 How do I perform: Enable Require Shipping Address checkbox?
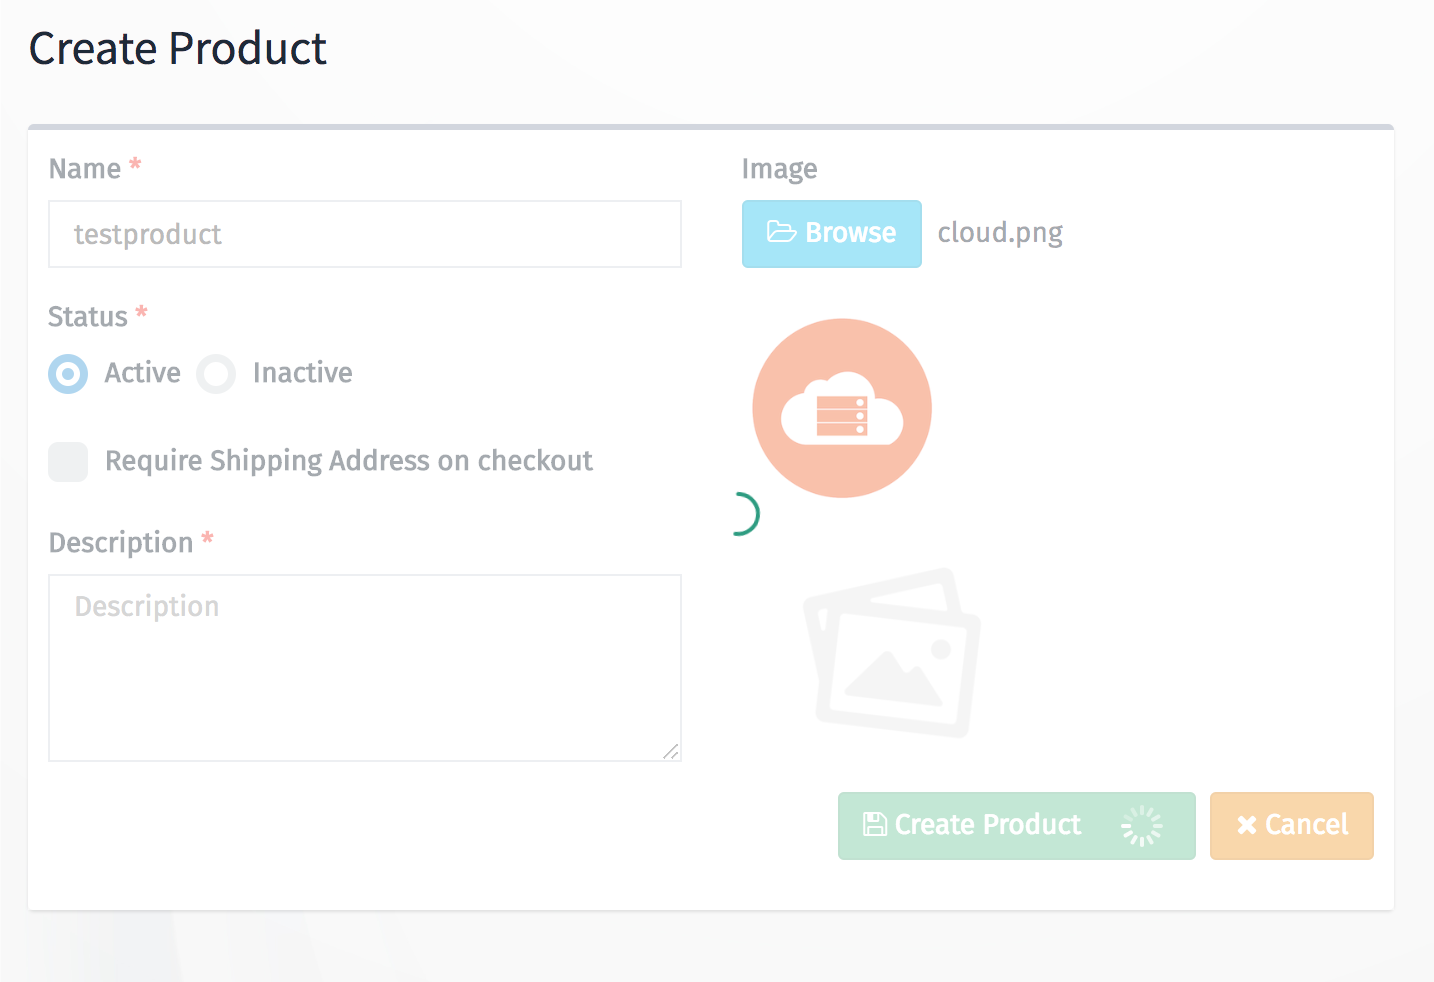[68, 462]
